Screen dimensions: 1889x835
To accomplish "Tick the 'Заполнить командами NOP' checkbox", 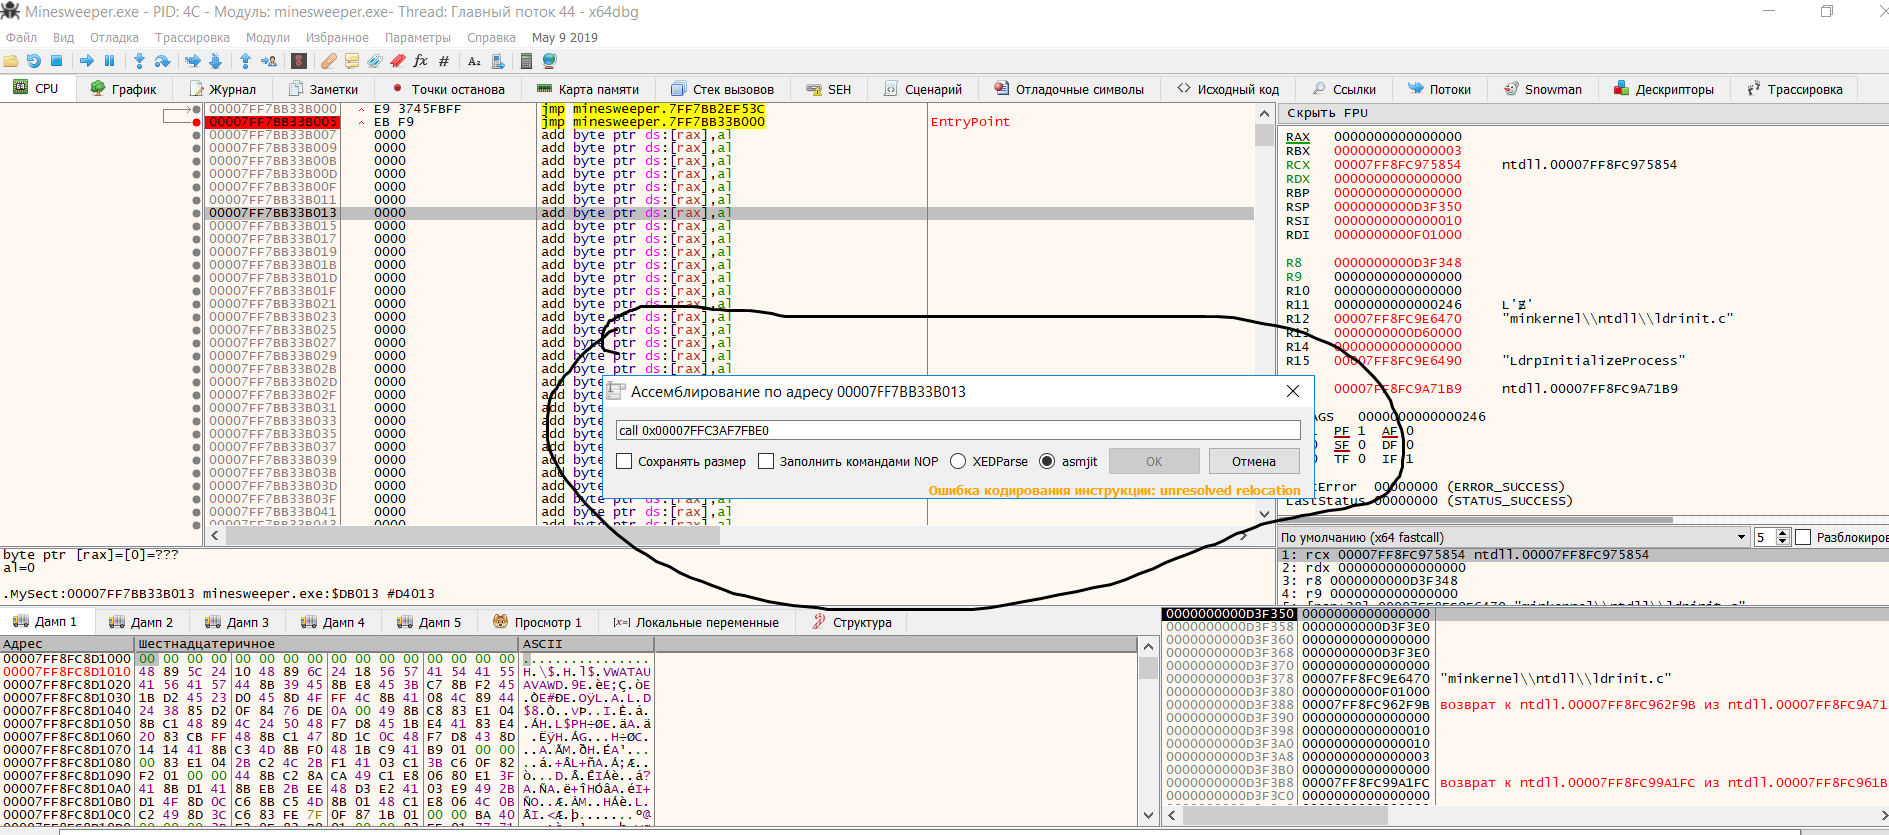I will pyautogui.click(x=766, y=461).
